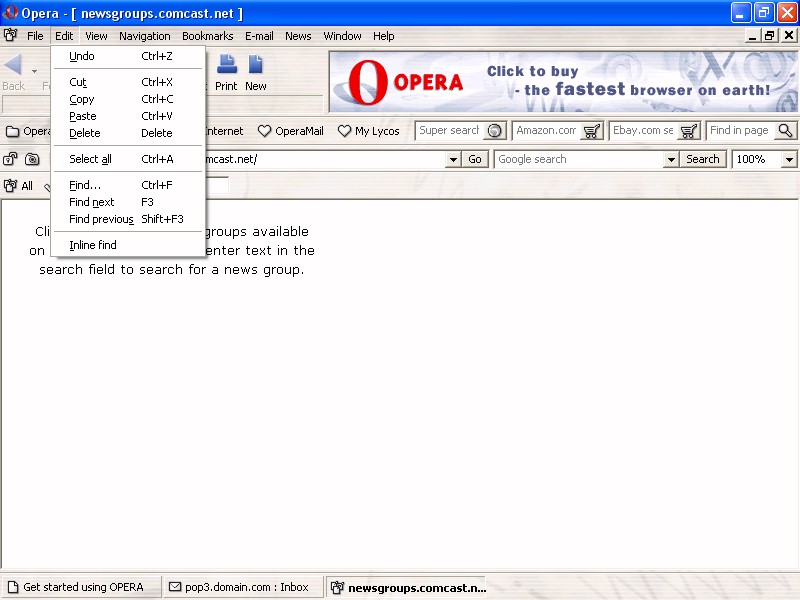Focus the Ebay.com search field
The height and width of the screenshot is (600, 800).
point(644,131)
